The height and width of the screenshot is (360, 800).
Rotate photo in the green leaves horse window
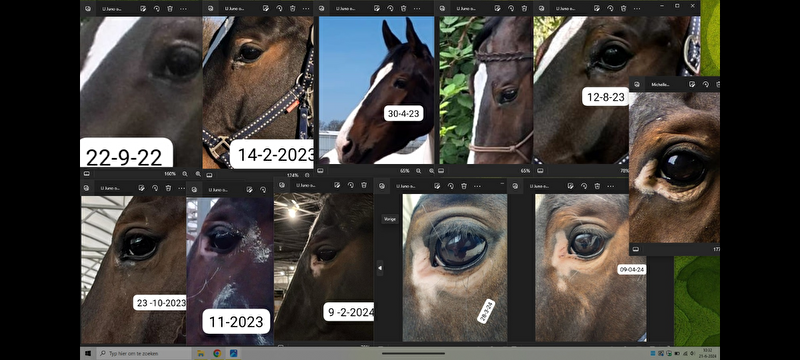[511, 9]
